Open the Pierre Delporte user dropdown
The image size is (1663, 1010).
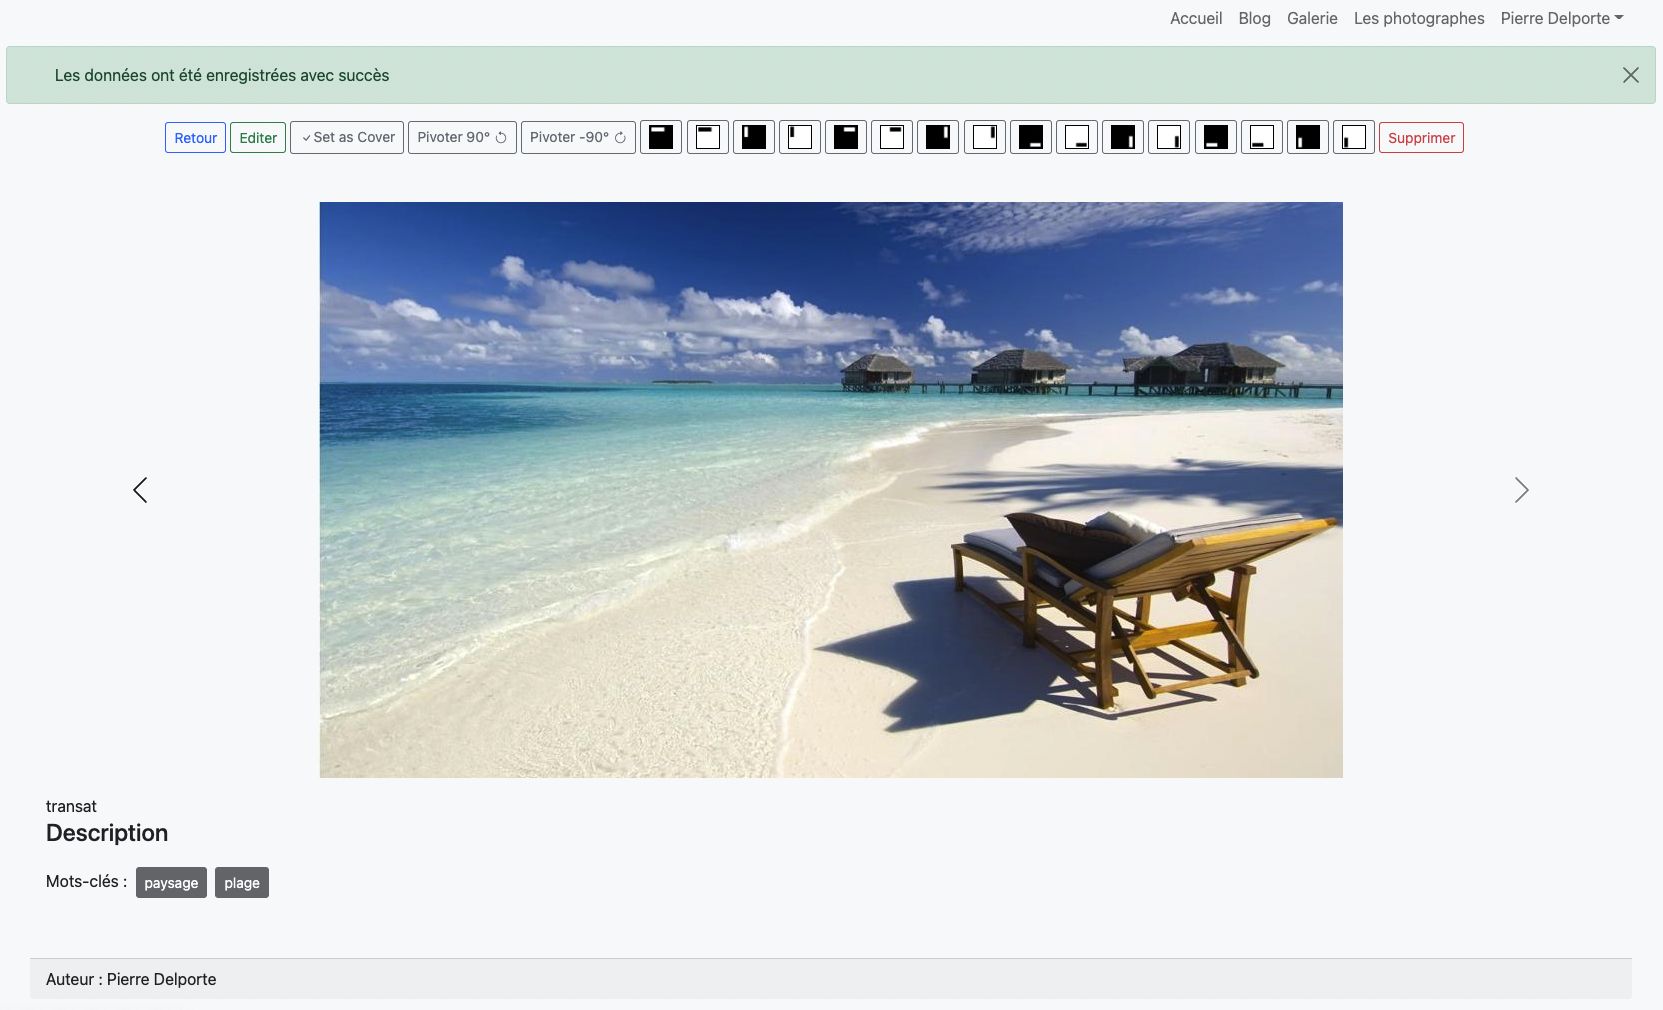1561,18
